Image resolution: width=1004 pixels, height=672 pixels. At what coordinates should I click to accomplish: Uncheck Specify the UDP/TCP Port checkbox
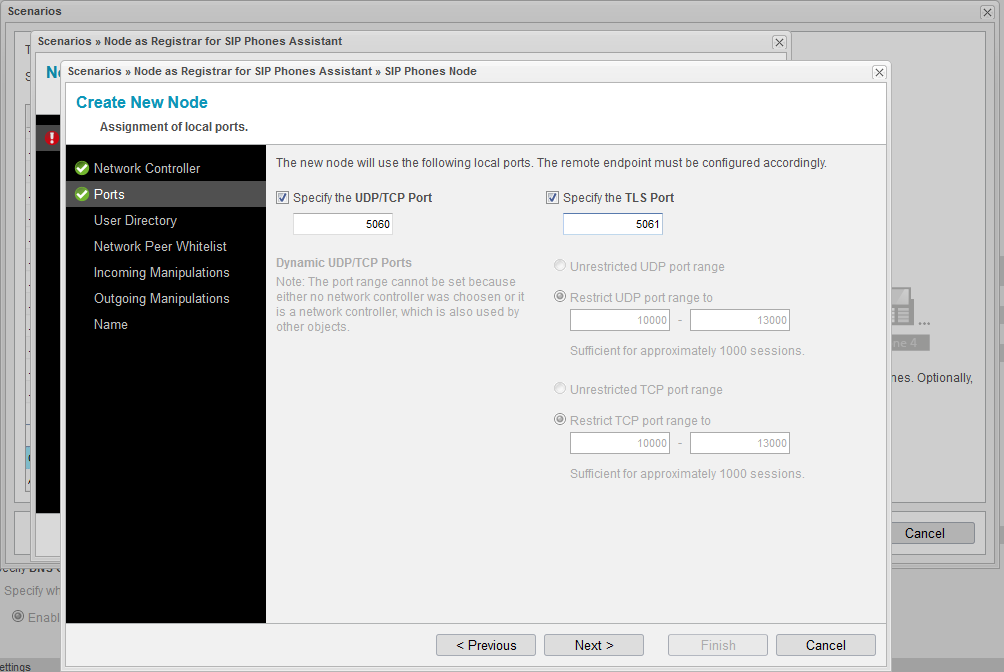[283, 198]
